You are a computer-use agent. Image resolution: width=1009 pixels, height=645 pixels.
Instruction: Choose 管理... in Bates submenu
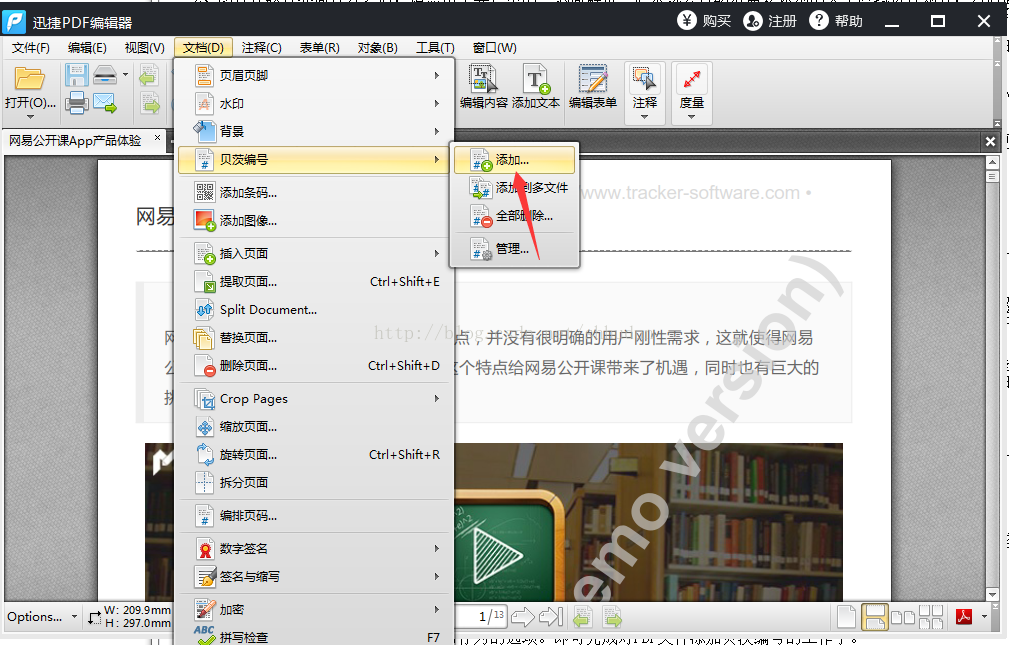[x=514, y=248]
